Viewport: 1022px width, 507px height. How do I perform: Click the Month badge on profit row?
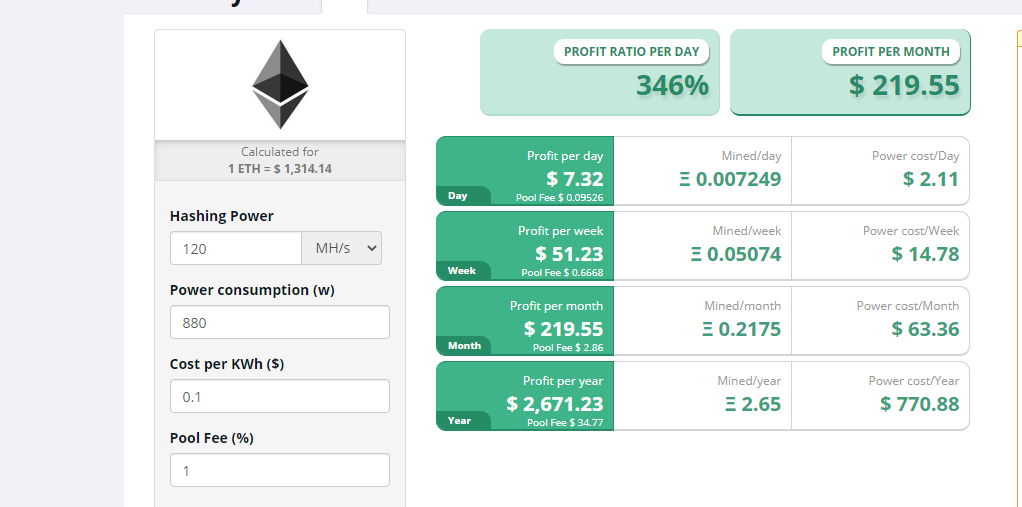pos(463,346)
